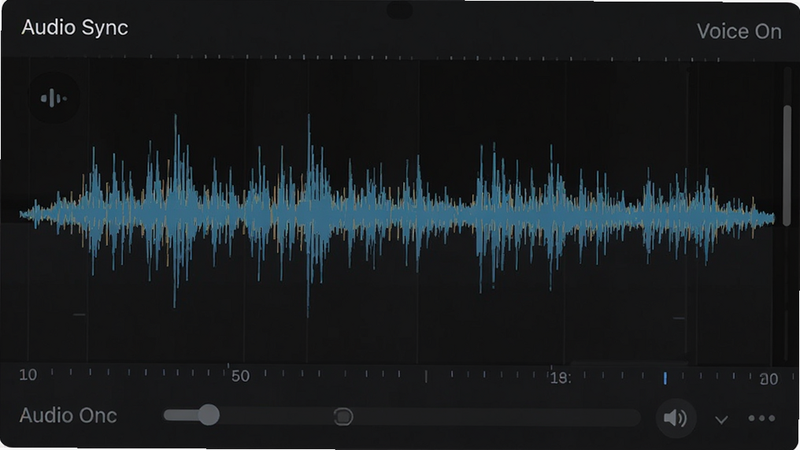This screenshot has height=450, width=800.
Task: Click the 18: label on timeline ruler
Action: 560,378
